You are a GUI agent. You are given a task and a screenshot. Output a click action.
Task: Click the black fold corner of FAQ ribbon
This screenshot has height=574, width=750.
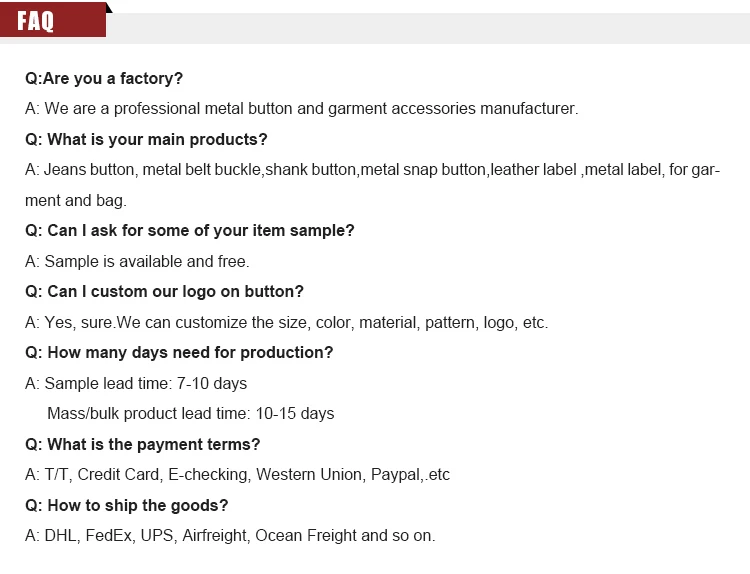click(109, 8)
